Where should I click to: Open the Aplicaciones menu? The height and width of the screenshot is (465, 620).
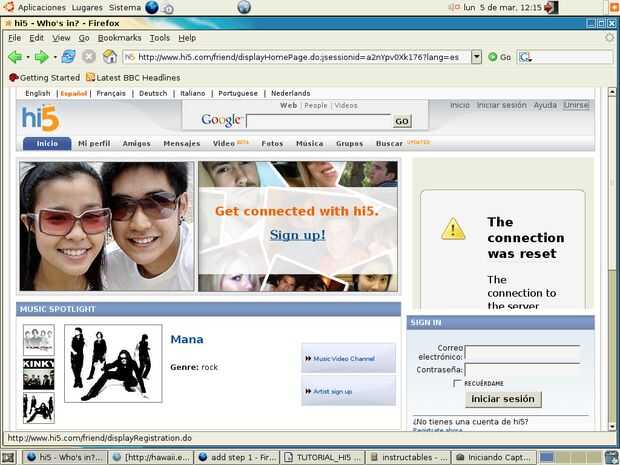42,8
